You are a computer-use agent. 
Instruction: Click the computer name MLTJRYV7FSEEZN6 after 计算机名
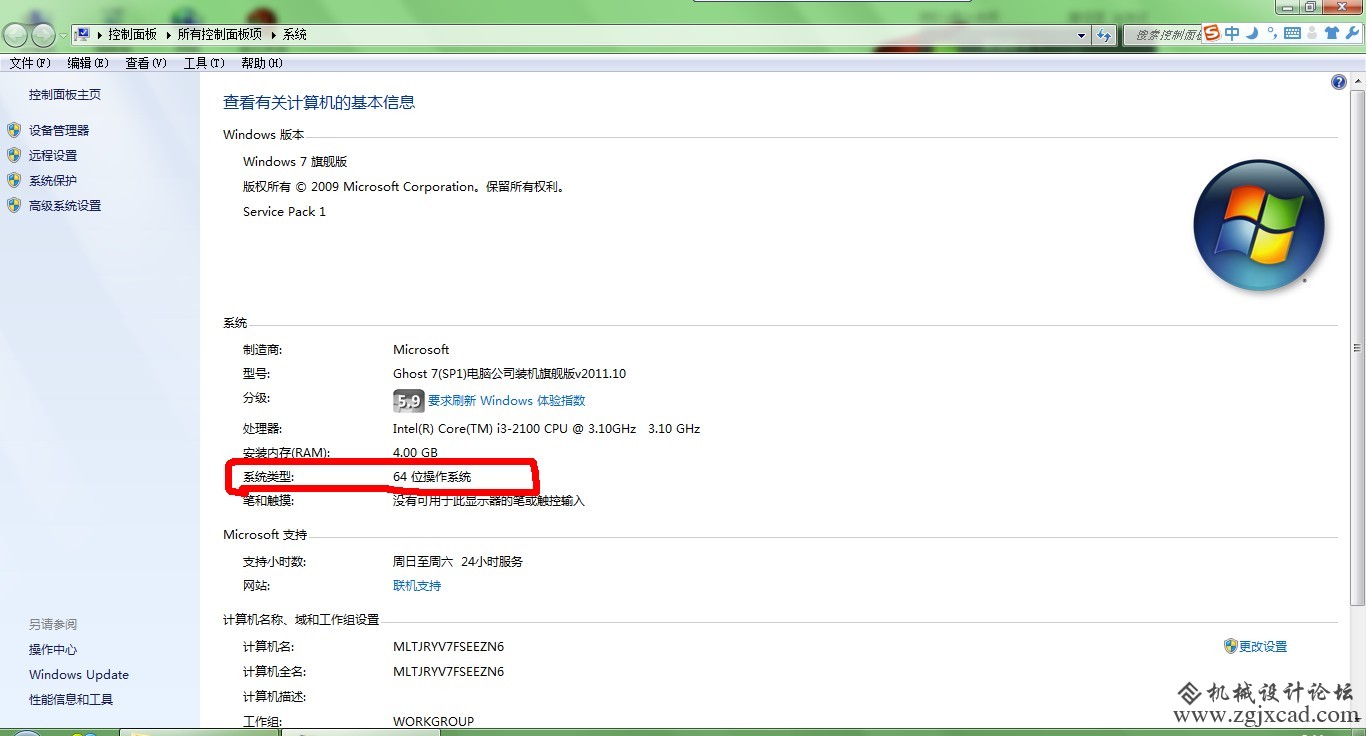[448, 646]
